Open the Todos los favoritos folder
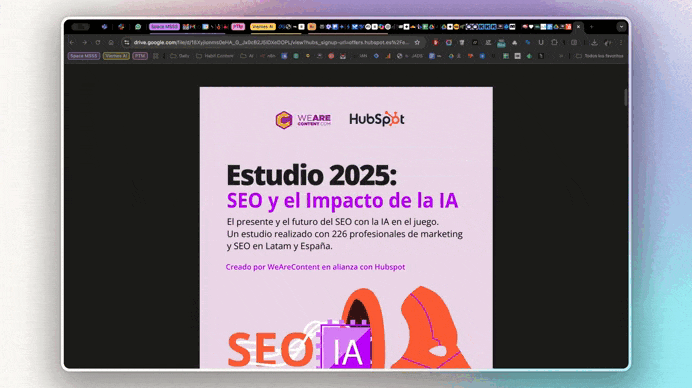 [599, 56]
